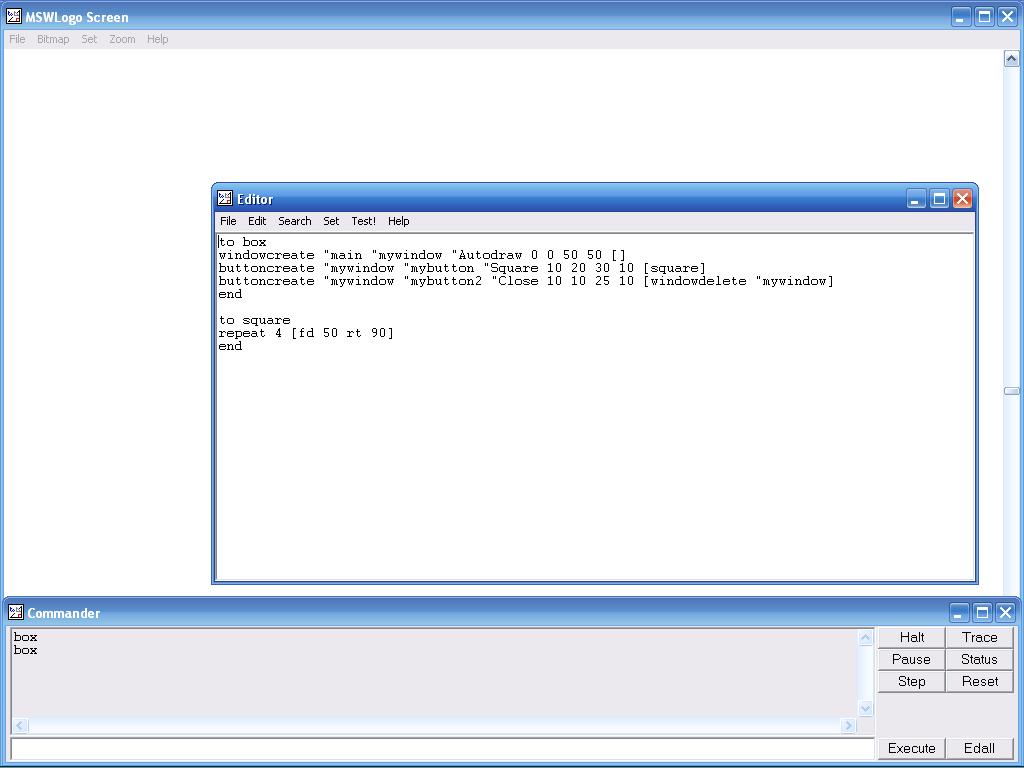Click the Pause button in Commander
This screenshot has width=1024, height=768.
912,660
